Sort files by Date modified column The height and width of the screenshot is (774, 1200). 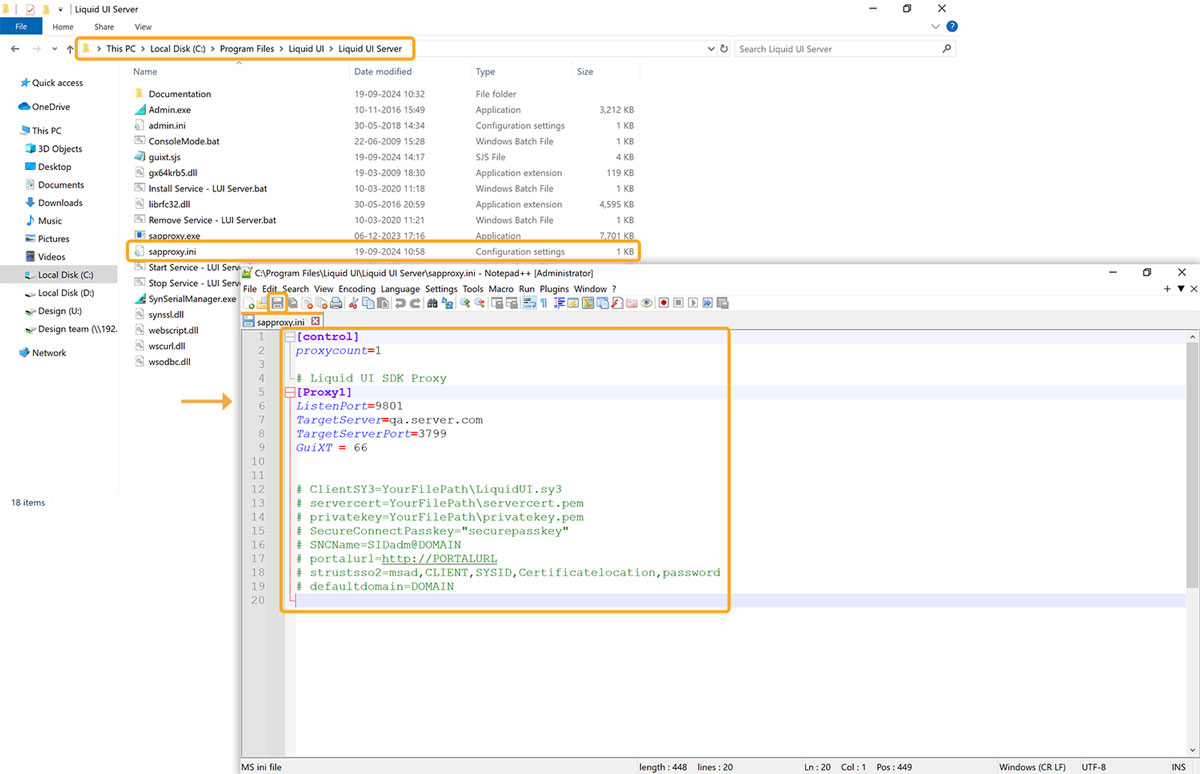(x=383, y=72)
